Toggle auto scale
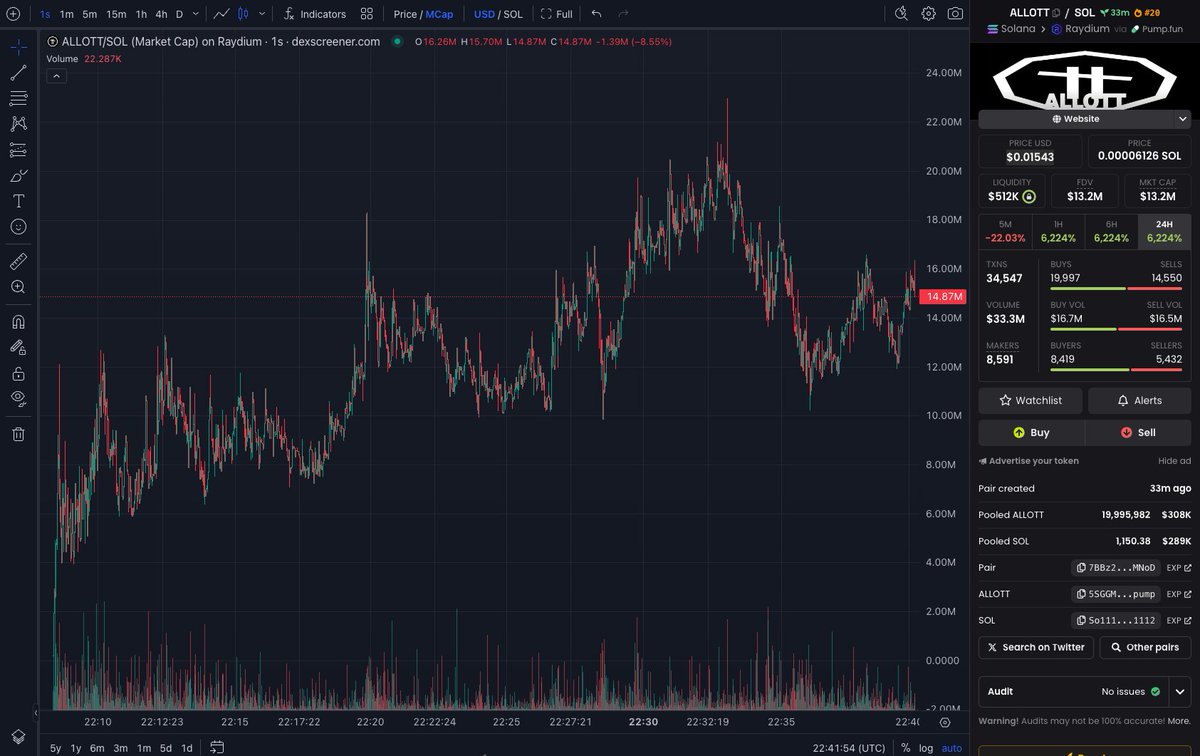 (952, 748)
